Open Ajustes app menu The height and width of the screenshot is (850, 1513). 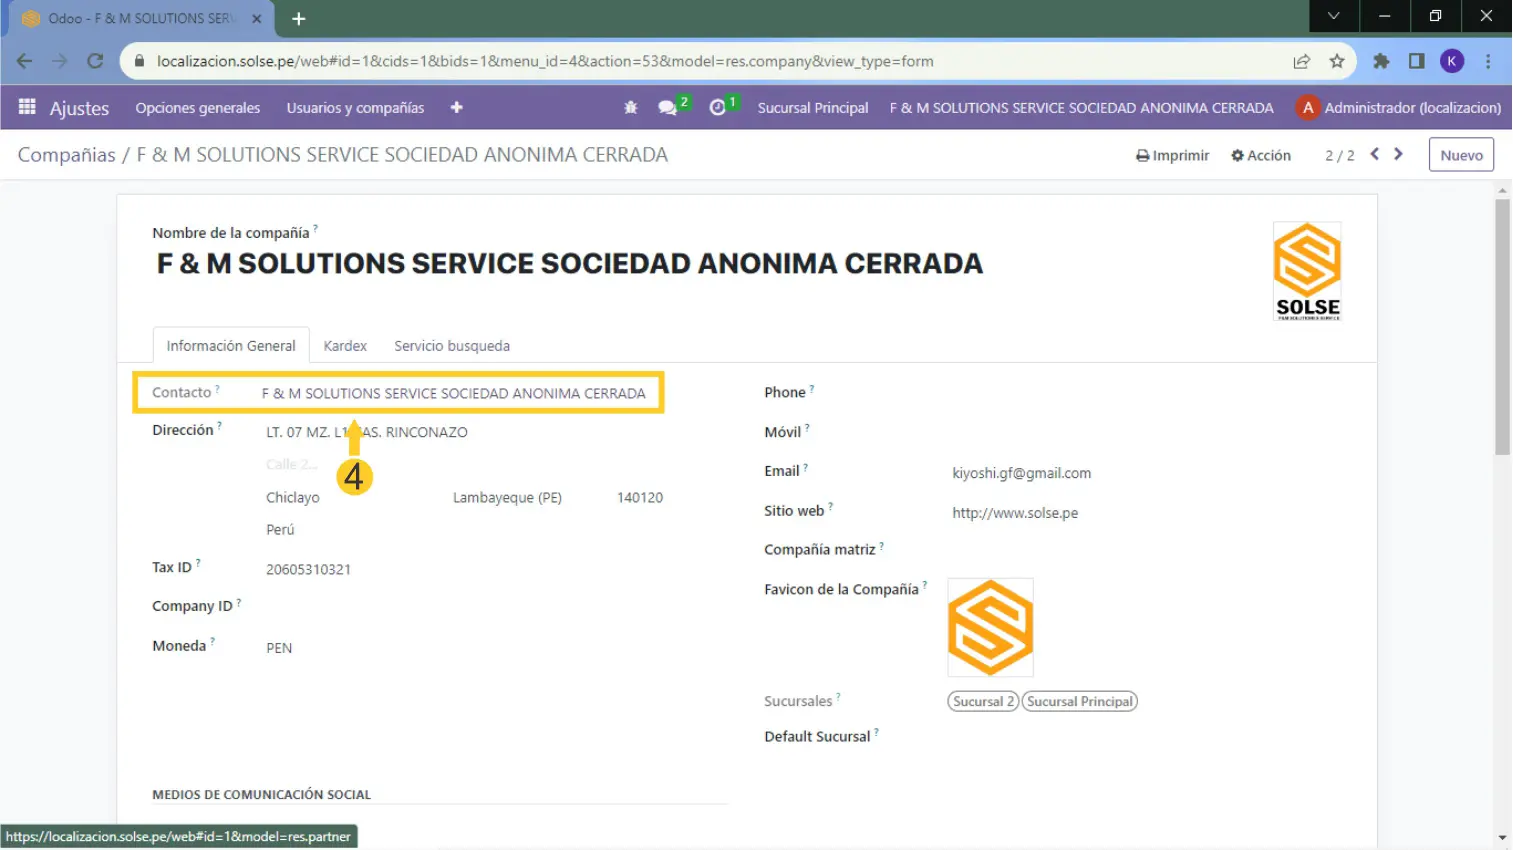79,108
